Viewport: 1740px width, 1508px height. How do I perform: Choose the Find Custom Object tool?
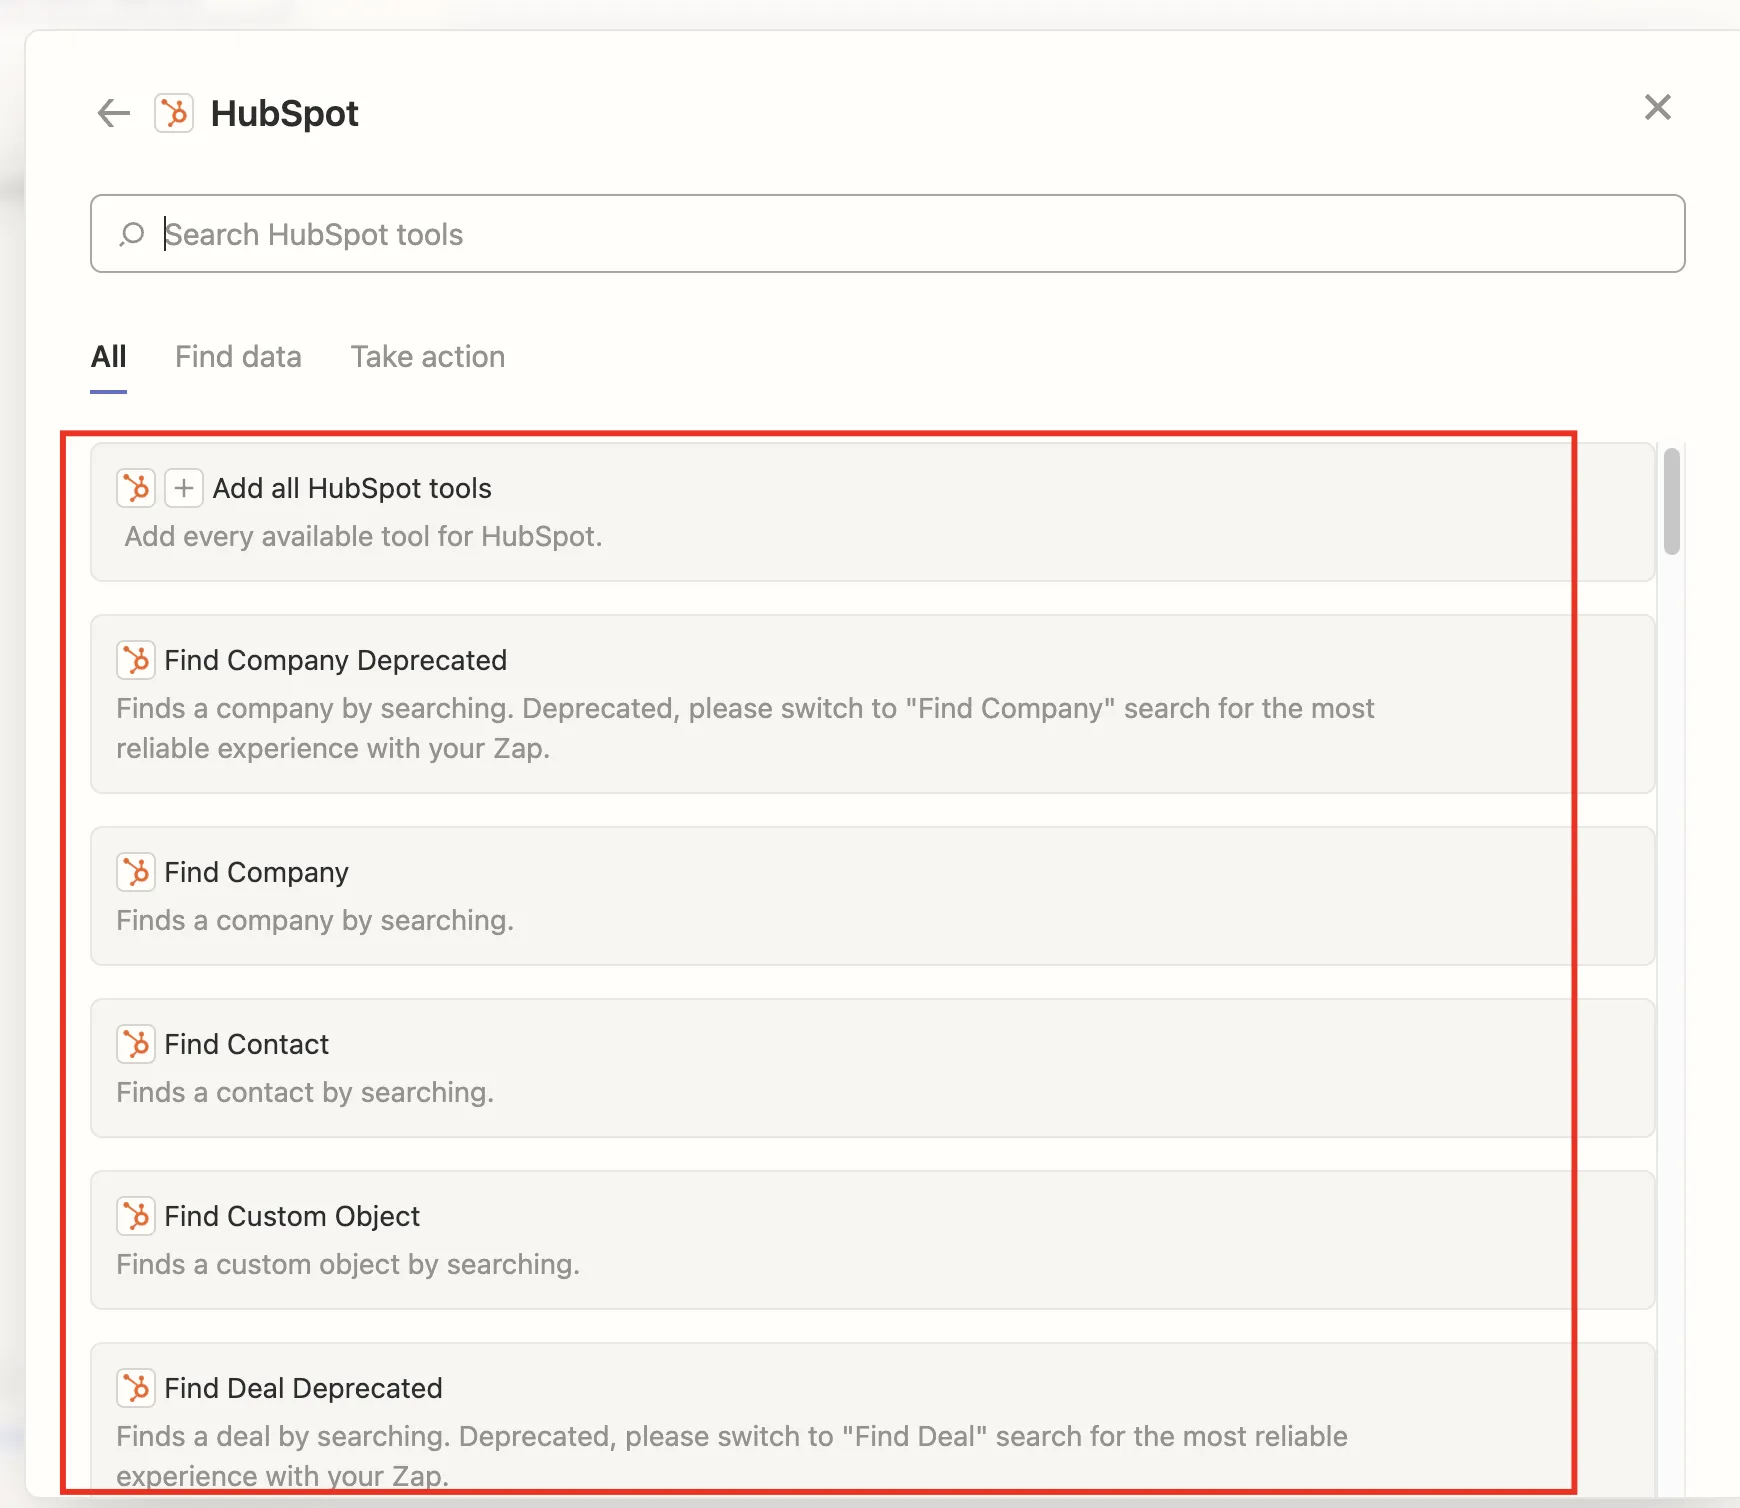click(x=873, y=1240)
